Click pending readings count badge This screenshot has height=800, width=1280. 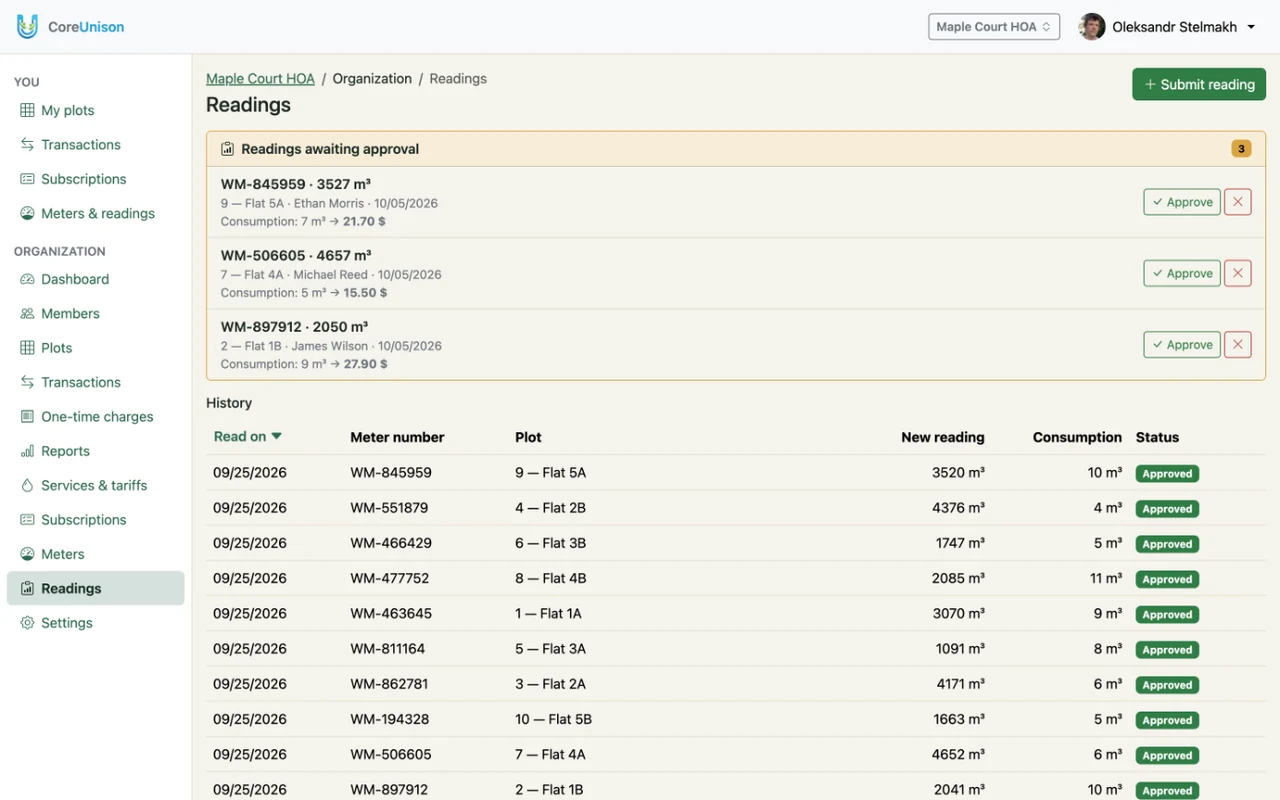1241,149
